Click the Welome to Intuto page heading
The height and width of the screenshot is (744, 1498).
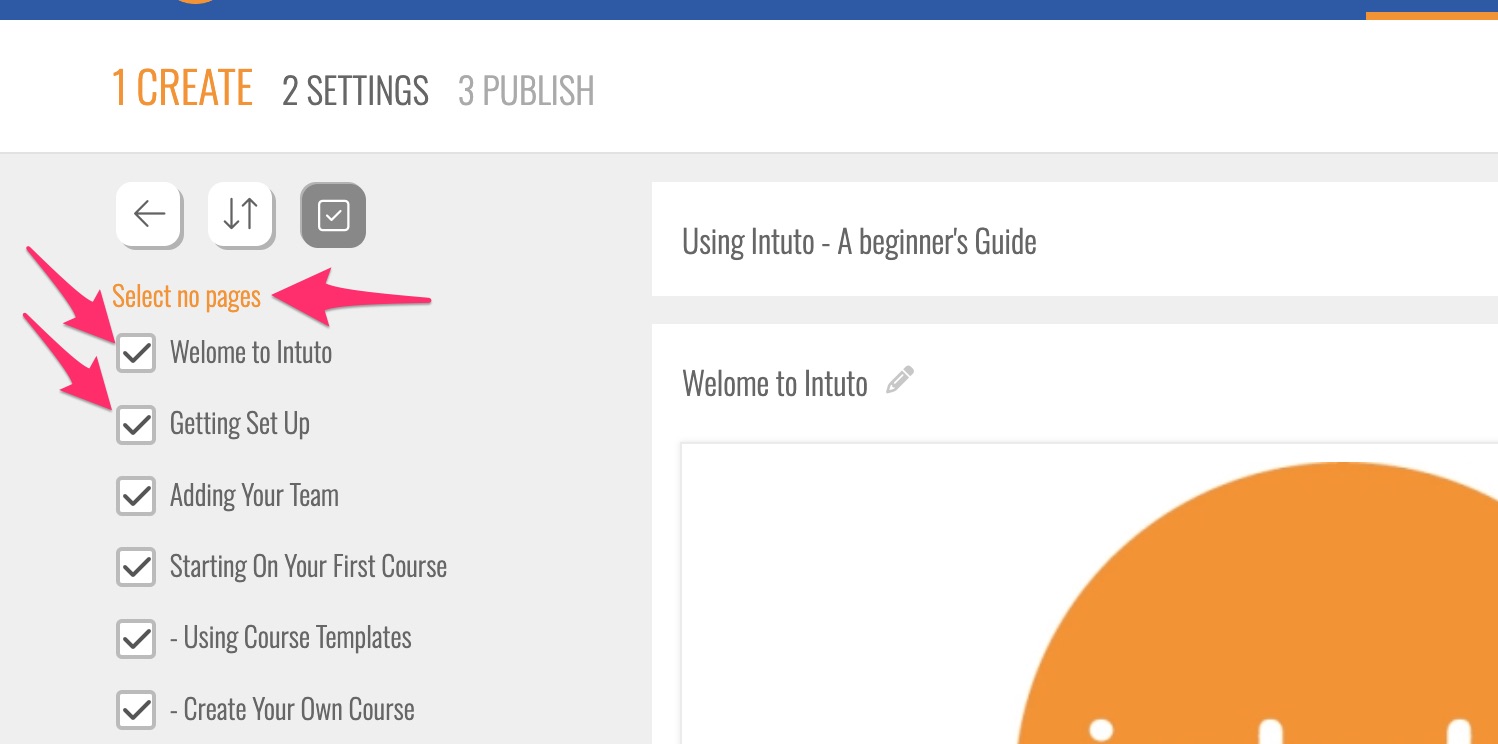pos(774,384)
